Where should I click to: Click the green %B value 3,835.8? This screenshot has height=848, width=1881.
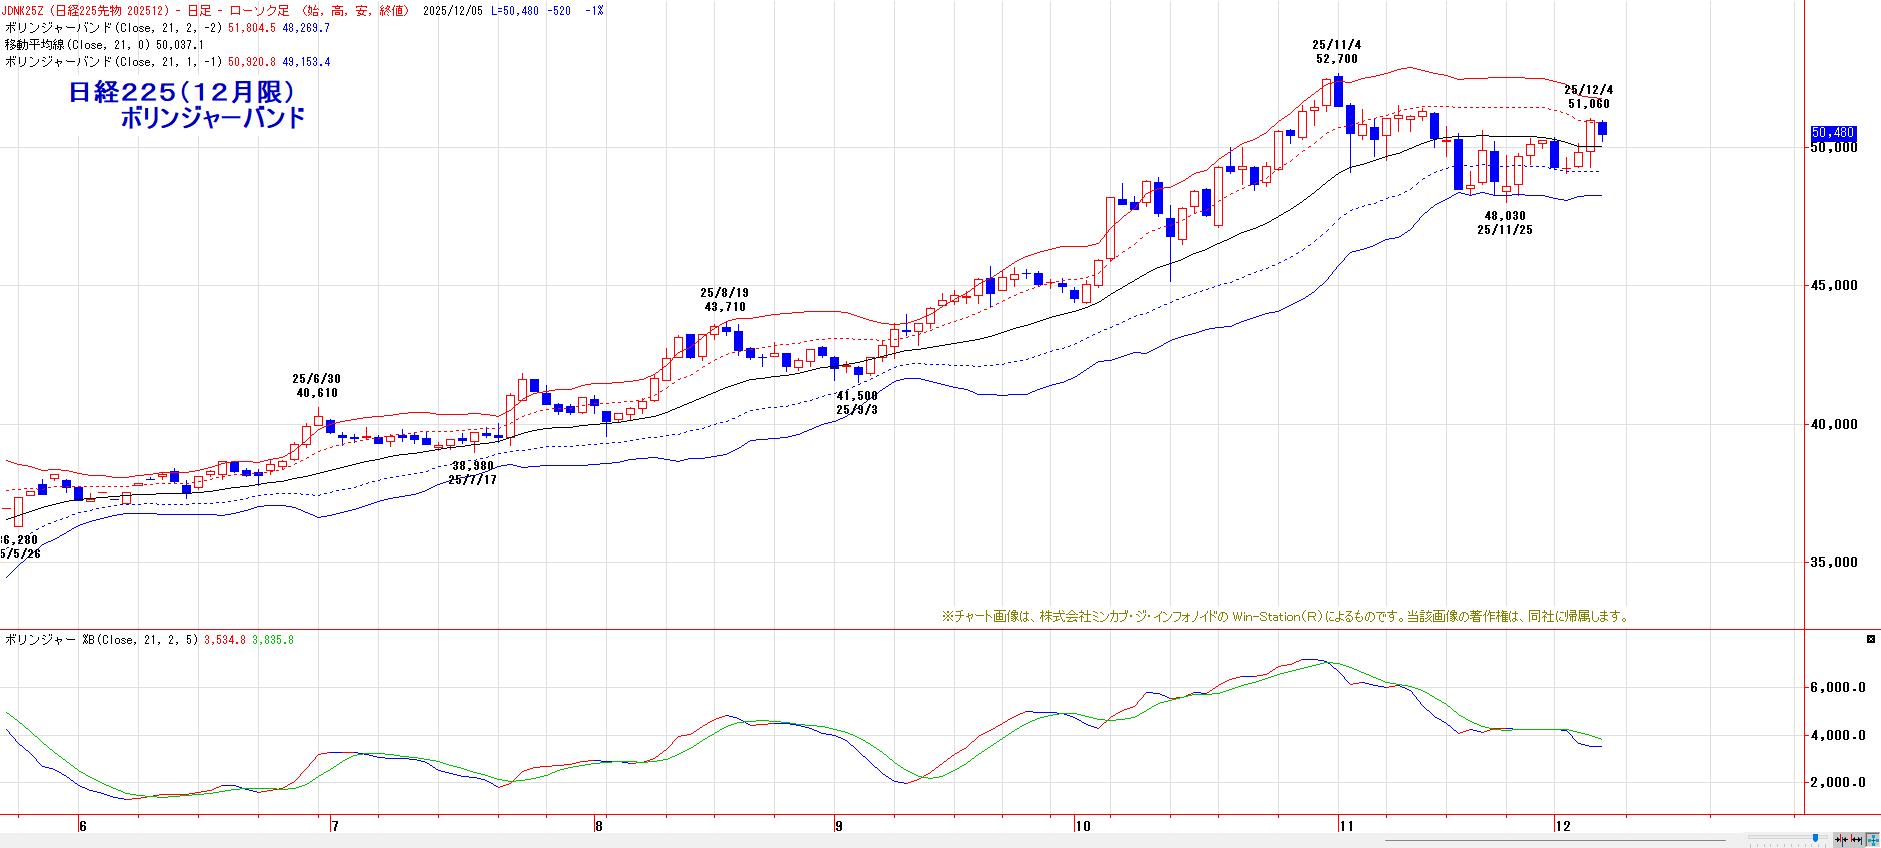click(x=273, y=640)
